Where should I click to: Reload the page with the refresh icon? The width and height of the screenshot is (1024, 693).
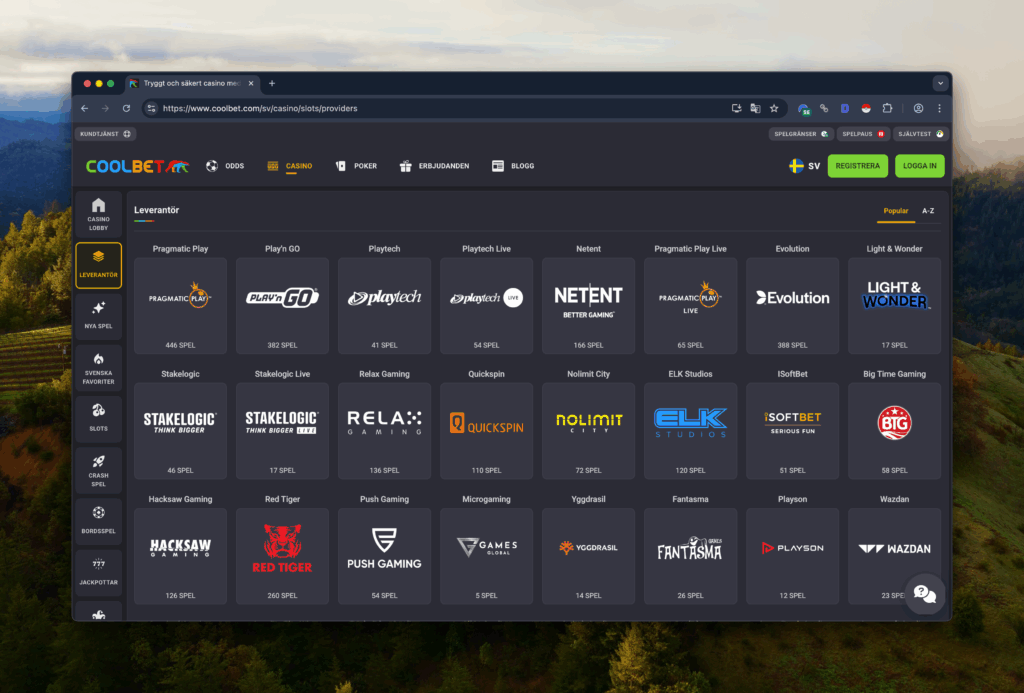click(127, 108)
